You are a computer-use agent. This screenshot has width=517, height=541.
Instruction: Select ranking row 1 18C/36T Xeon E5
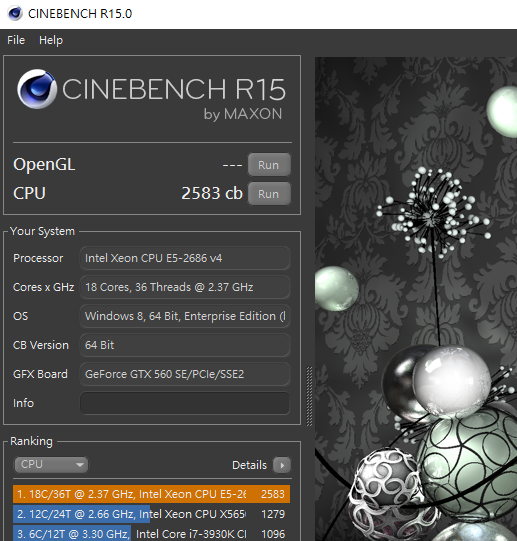(152, 494)
